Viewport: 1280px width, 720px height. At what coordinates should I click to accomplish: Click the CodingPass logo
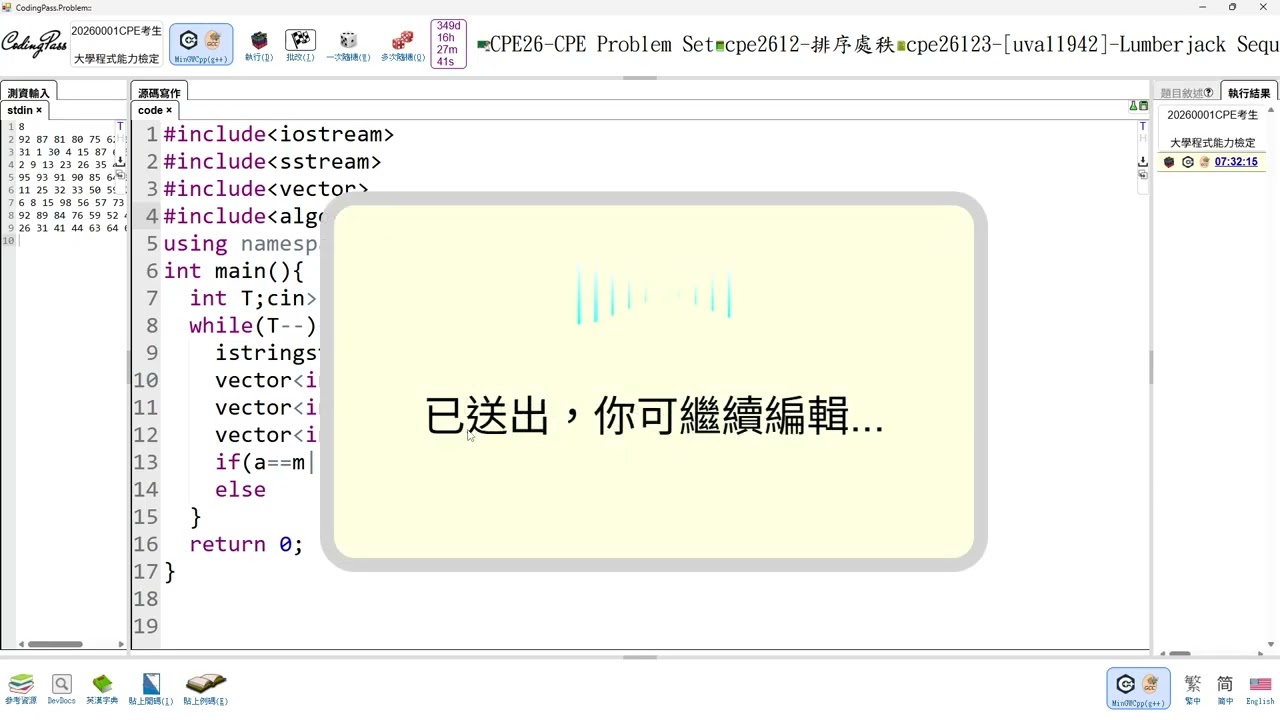point(34,43)
